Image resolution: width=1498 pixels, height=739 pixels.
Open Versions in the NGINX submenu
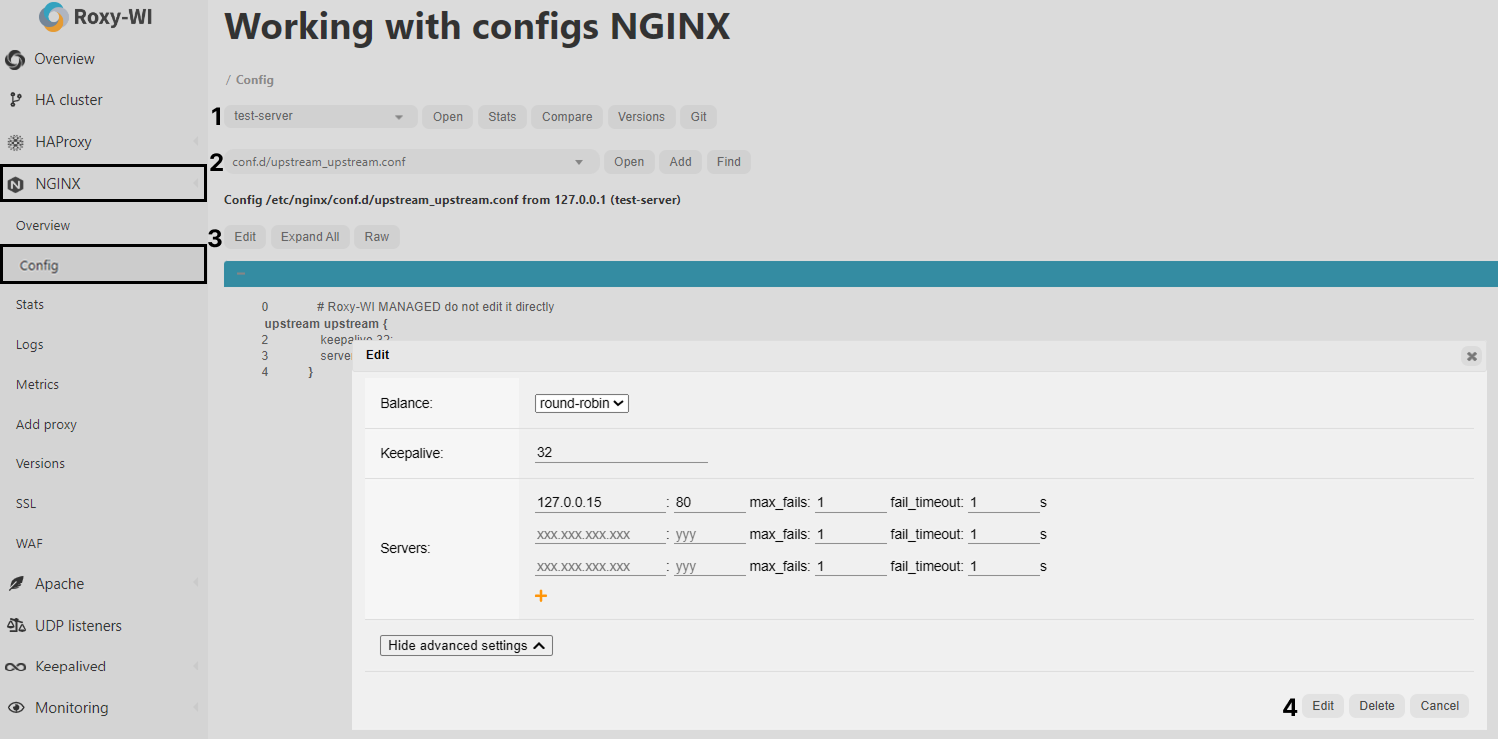[x=40, y=464]
